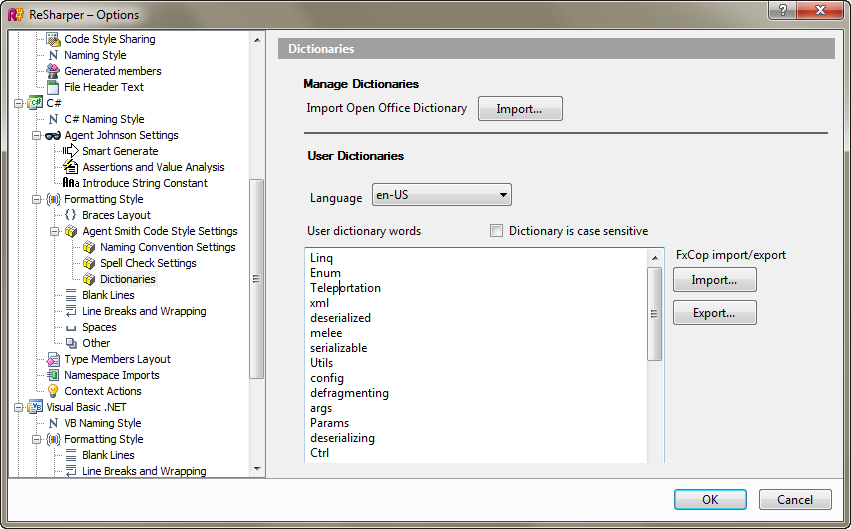The image size is (851, 529).
Task: Import an Open Office Dictionary
Action: pyautogui.click(x=520, y=109)
